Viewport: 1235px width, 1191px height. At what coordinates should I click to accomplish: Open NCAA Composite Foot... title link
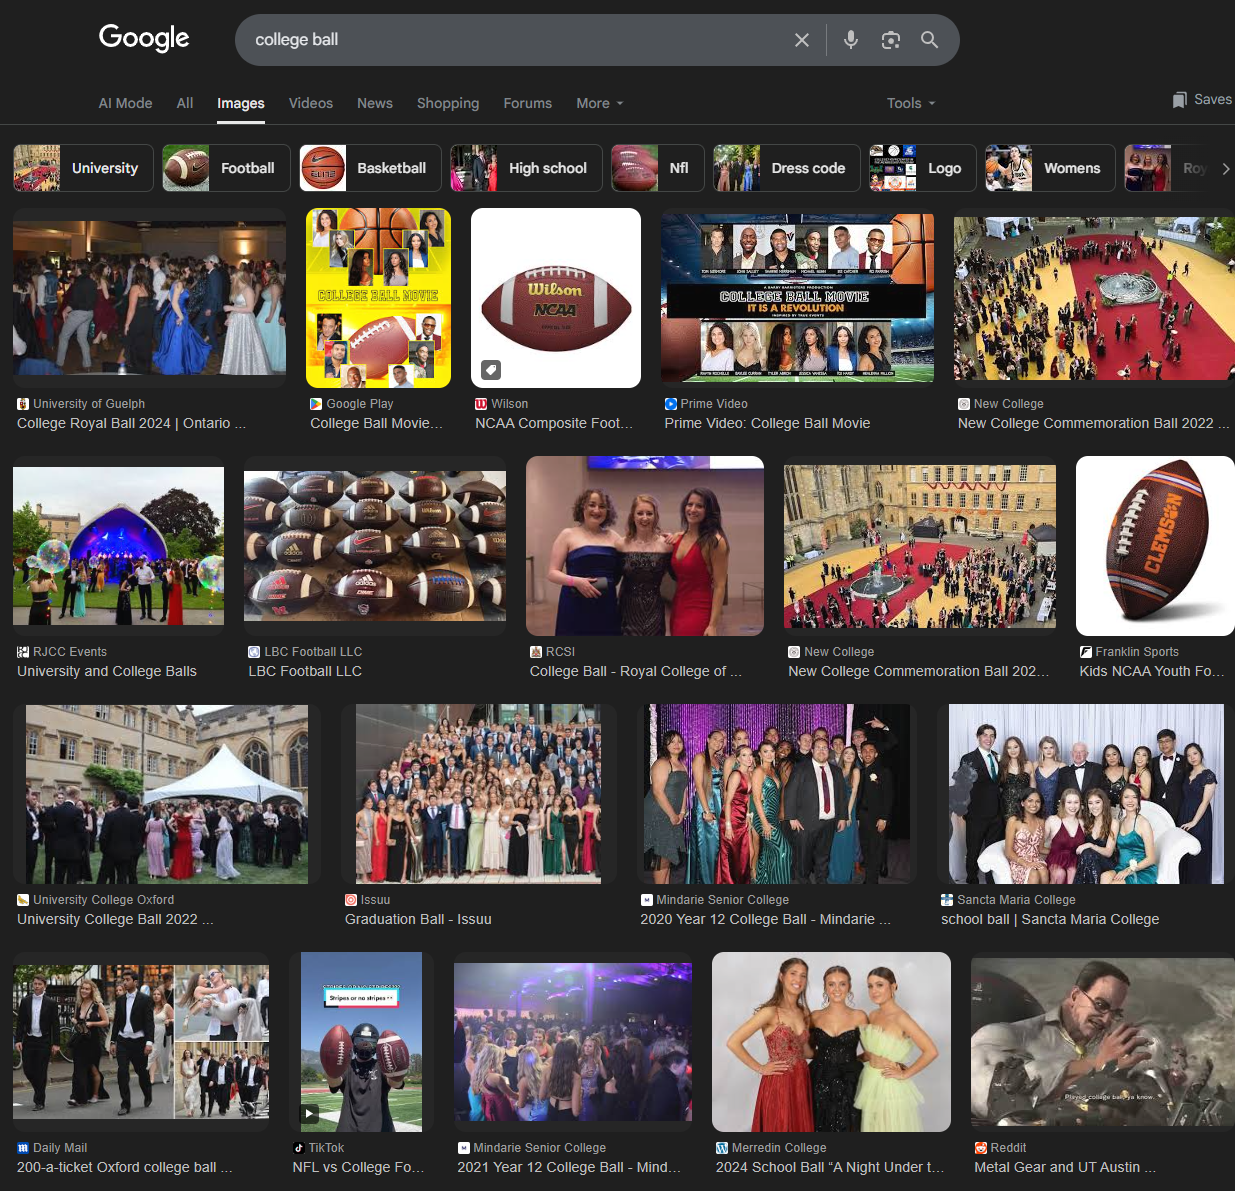(554, 423)
